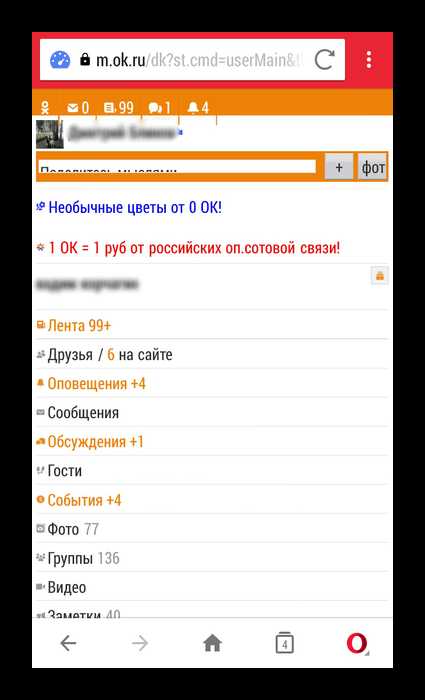Navigate back with the left arrow

point(68,643)
